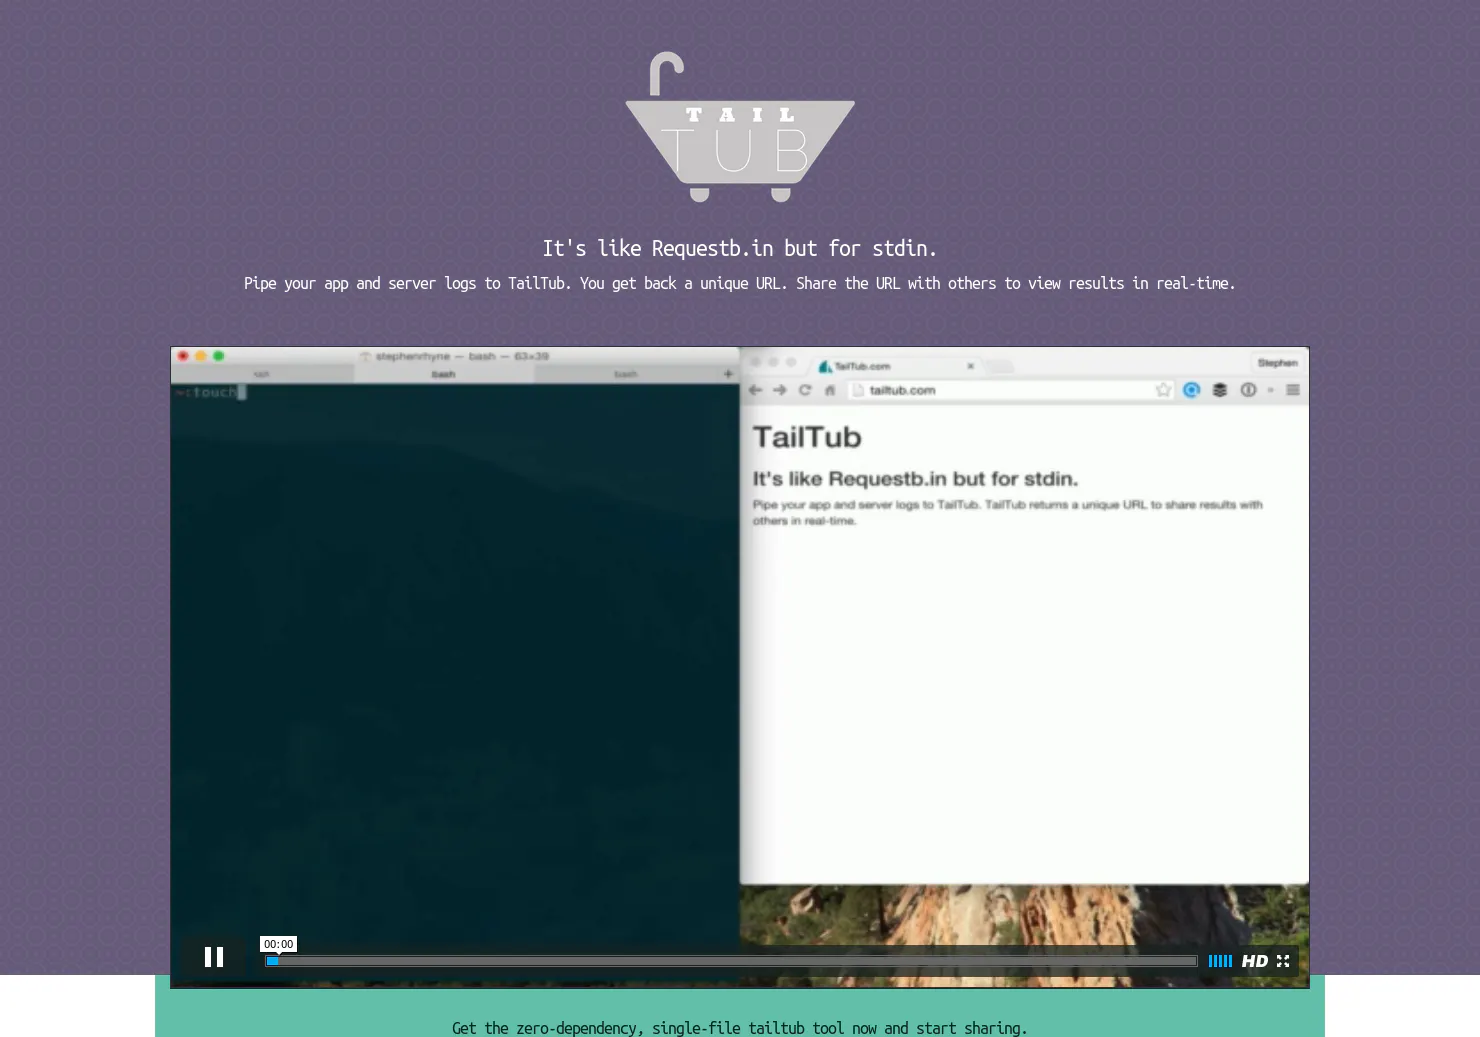Click the "Get the zero-dependency, single-file tailtub tool" text
1480x1037 pixels.
click(740, 1028)
